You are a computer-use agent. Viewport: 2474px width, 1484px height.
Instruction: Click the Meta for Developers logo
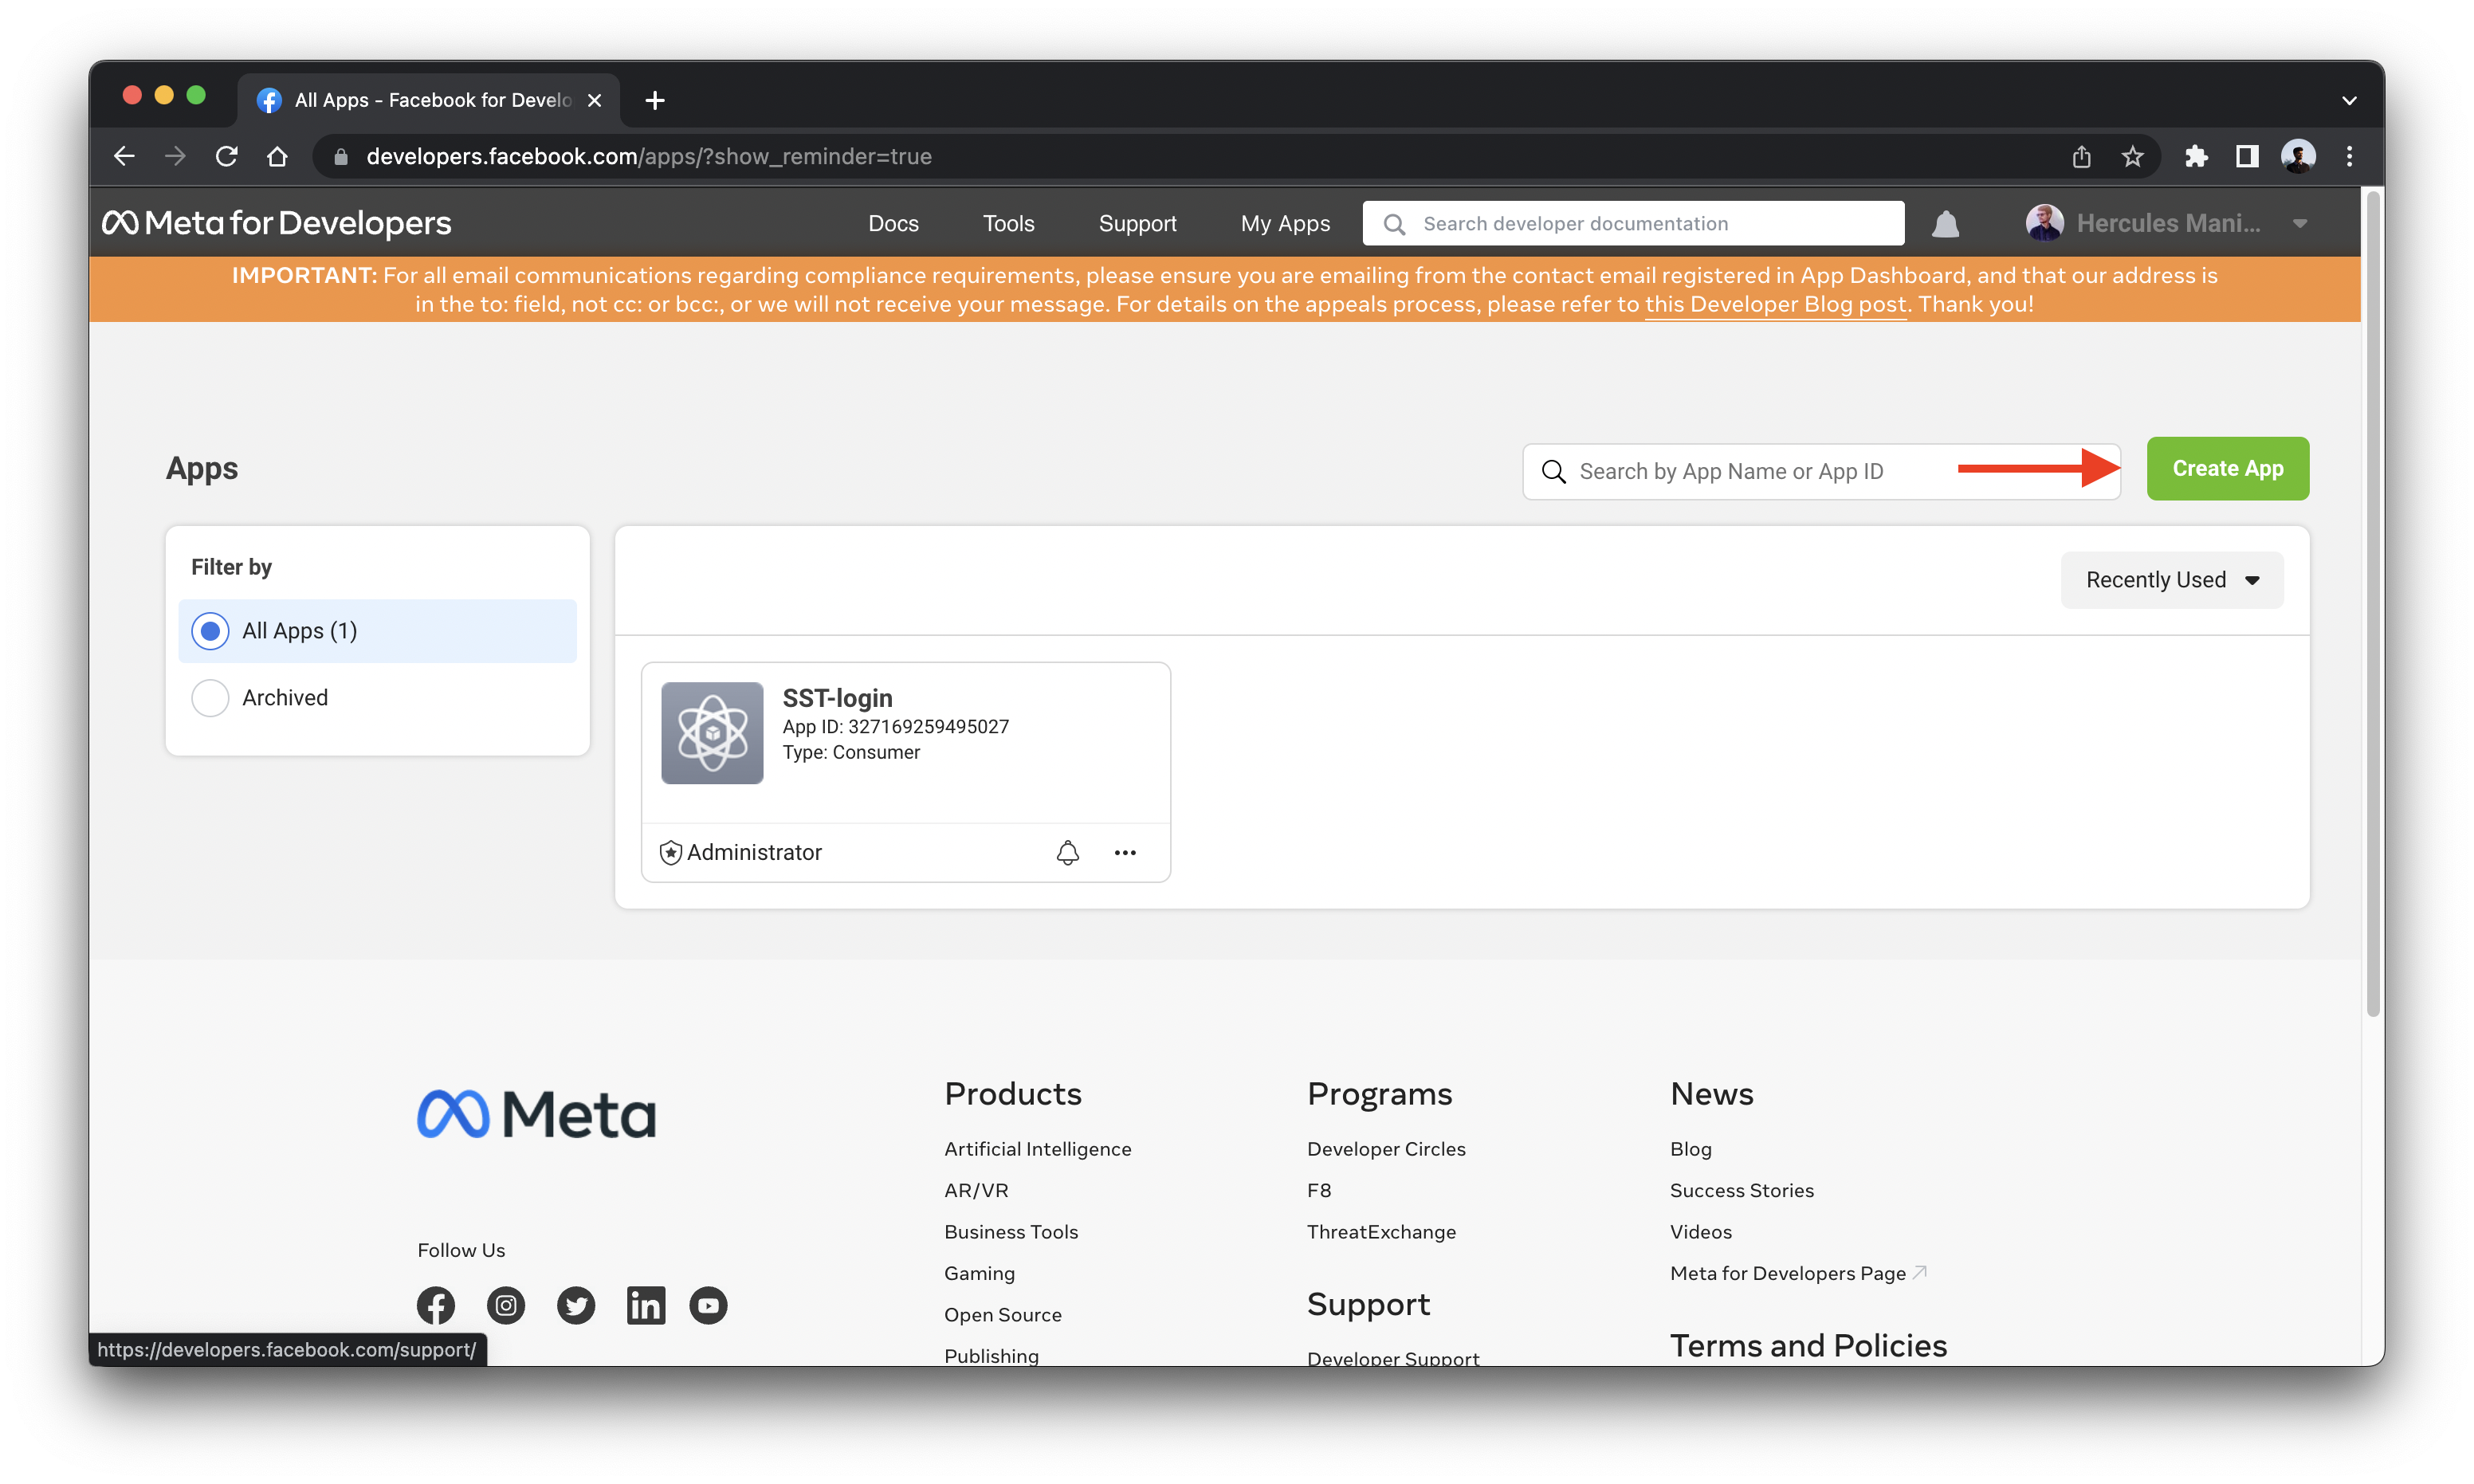coord(277,222)
